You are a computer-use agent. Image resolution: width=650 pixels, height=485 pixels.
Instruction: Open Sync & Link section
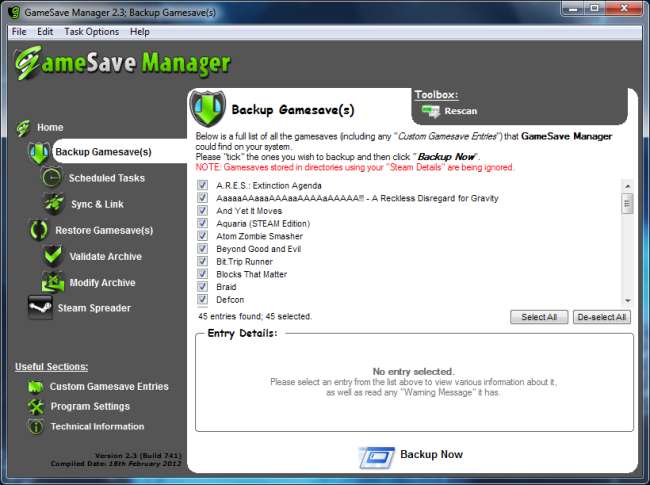coord(97,204)
